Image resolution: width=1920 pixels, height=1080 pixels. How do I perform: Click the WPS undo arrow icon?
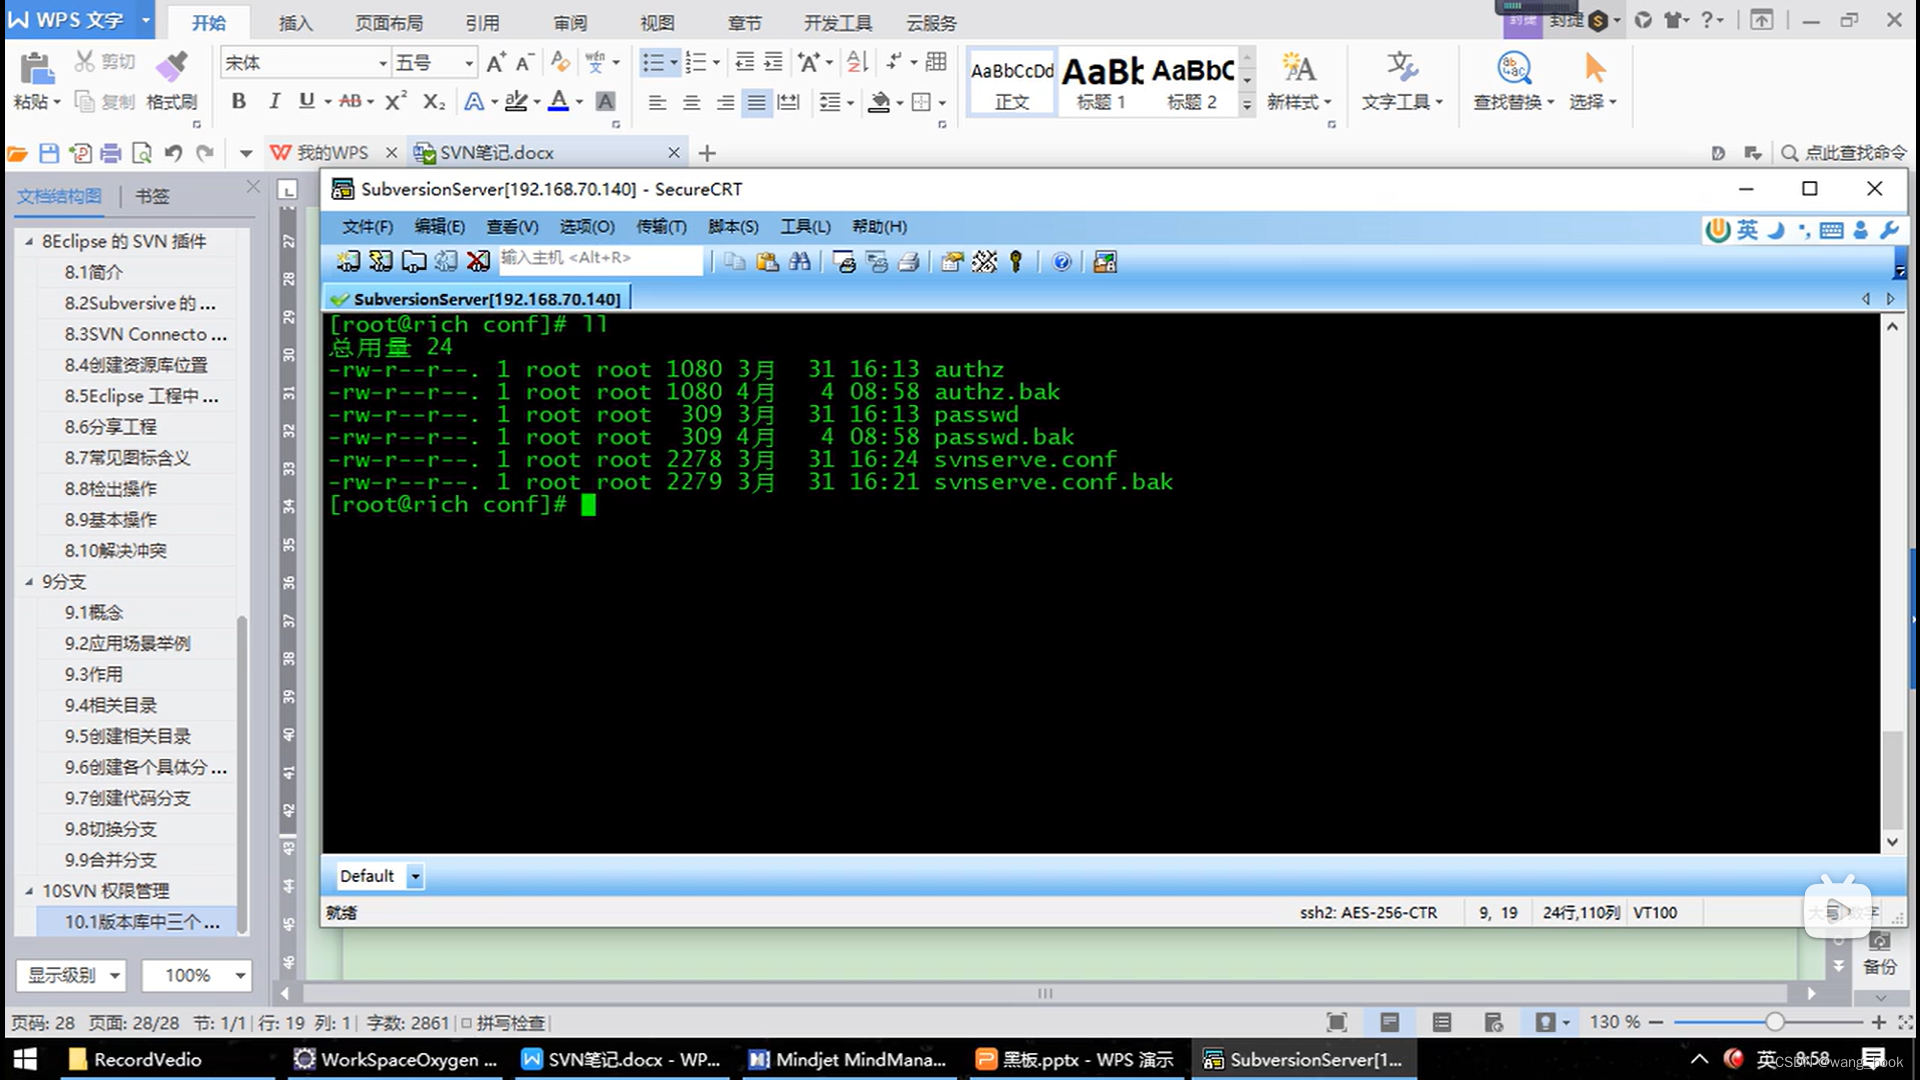click(x=173, y=153)
